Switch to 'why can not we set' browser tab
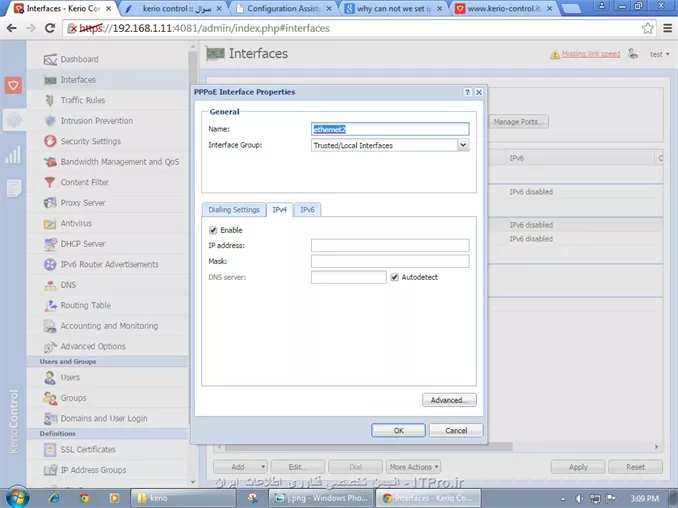 [x=393, y=9]
